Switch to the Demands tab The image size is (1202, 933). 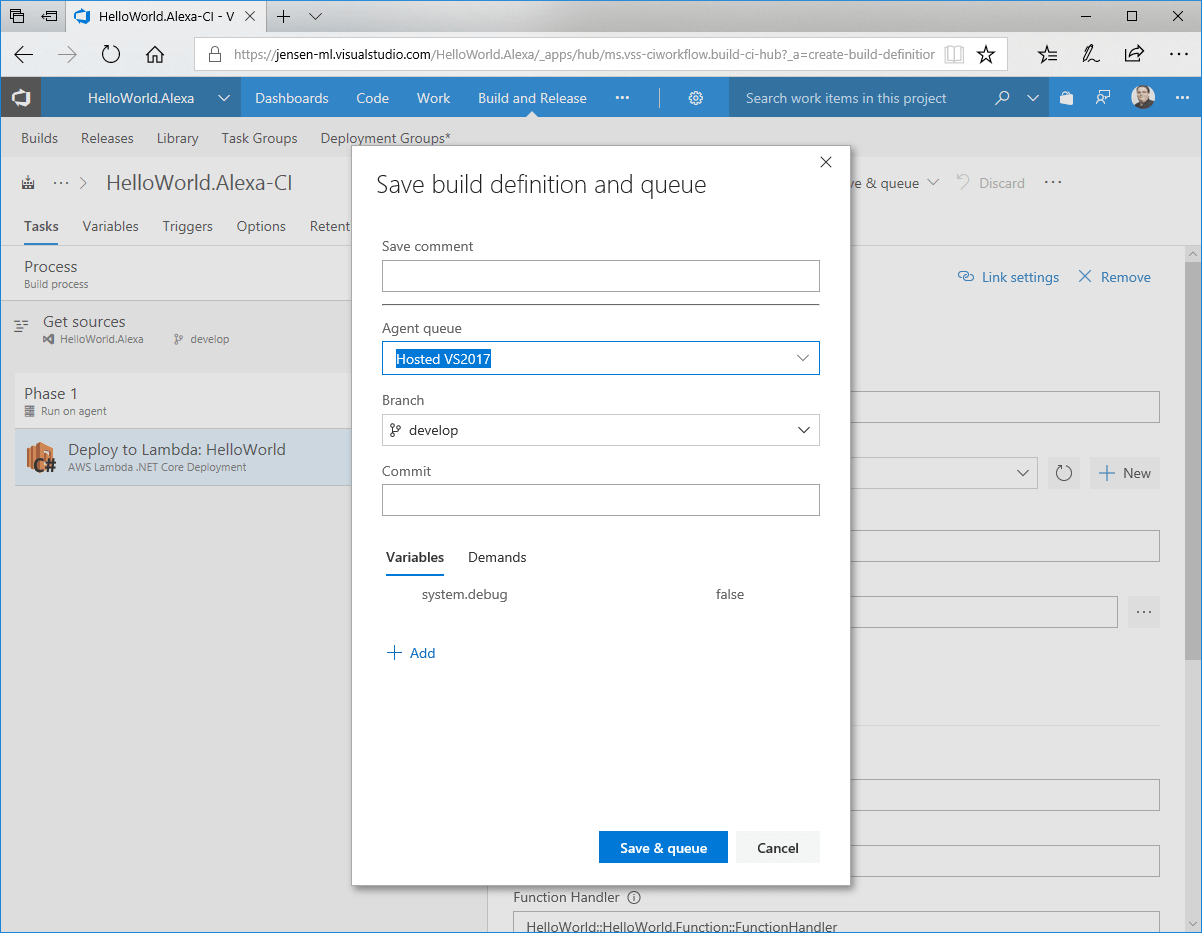(497, 557)
